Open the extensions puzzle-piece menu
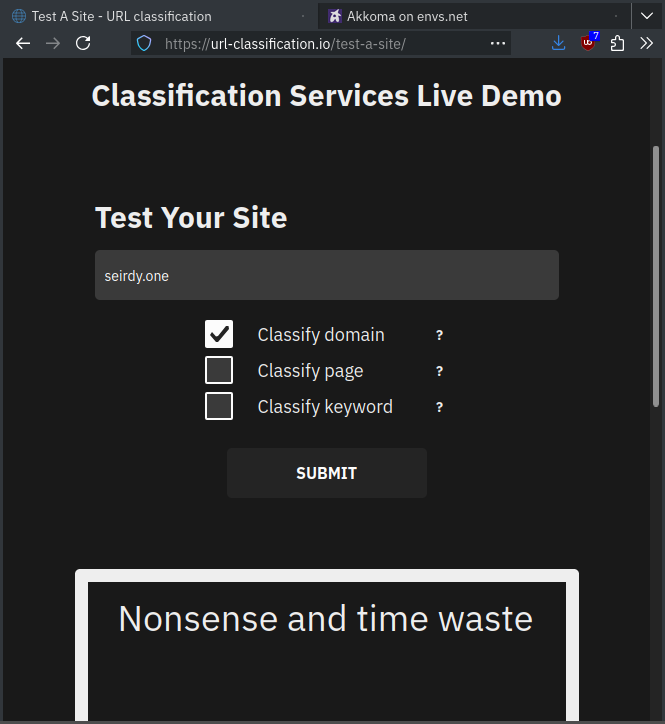The width and height of the screenshot is (665, 724). 617,44
